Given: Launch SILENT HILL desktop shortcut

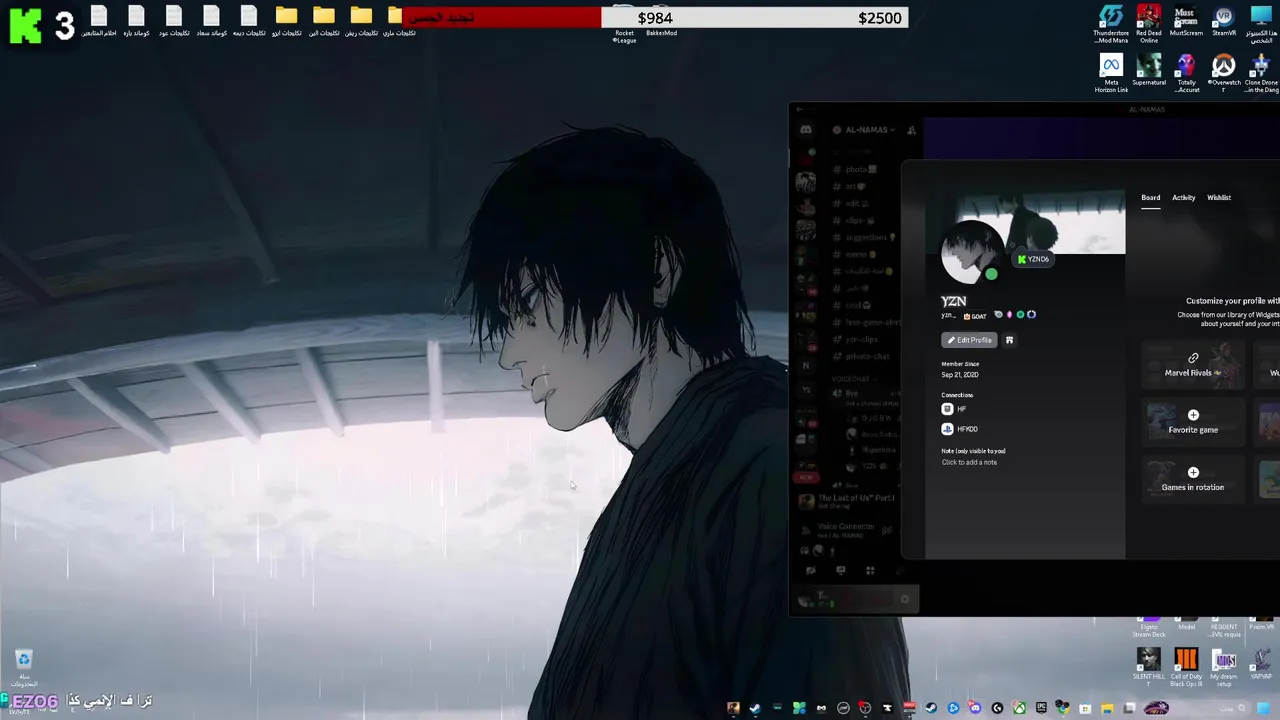Looking at the screenshot, I should (1148, 667).
